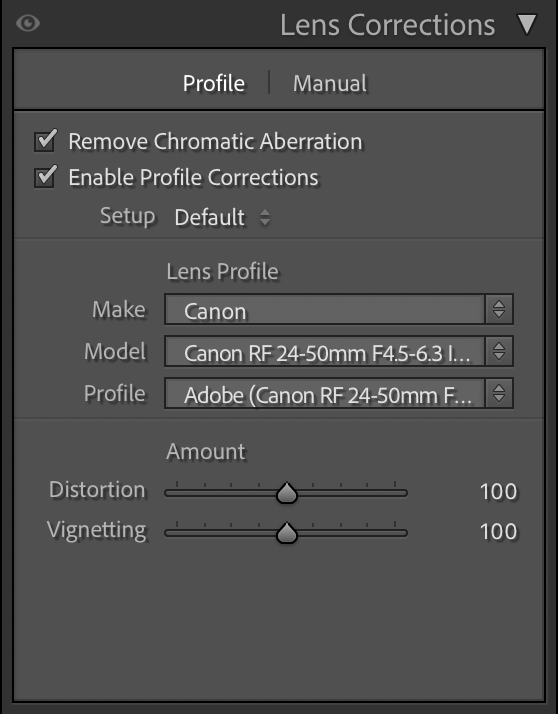This screenshot has width=558, height=714.
Task: Click the Make field stepper arrows
Action: [499, 310]
